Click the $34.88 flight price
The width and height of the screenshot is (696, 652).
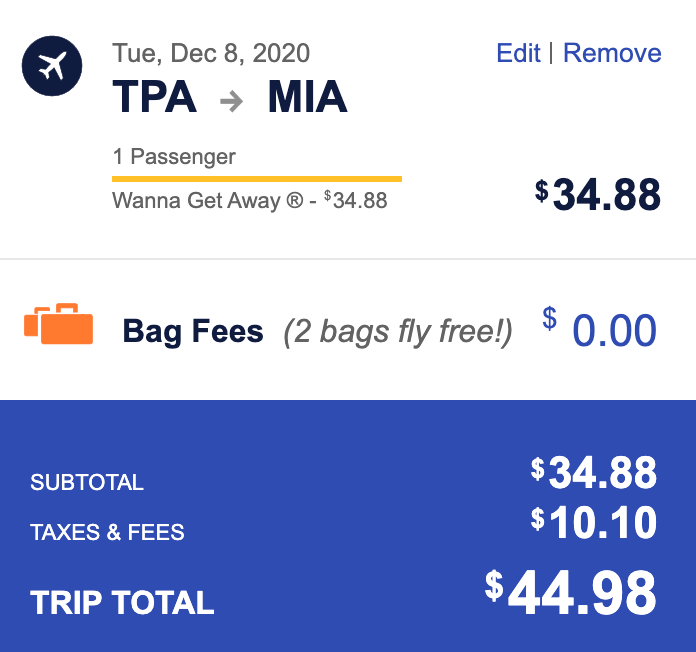click(x=598, y=194)
